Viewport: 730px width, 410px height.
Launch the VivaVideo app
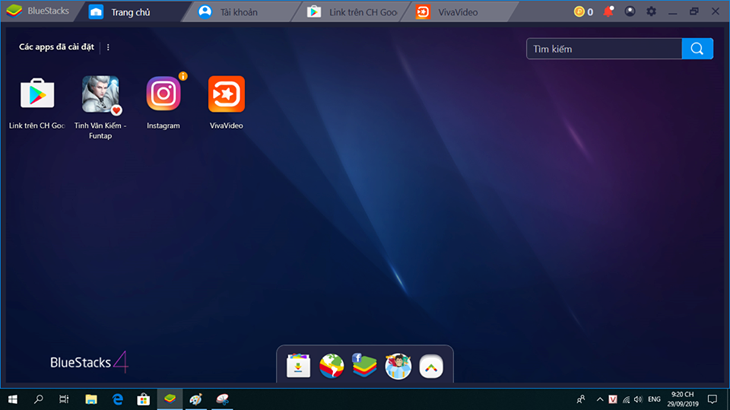coord(226,94)
